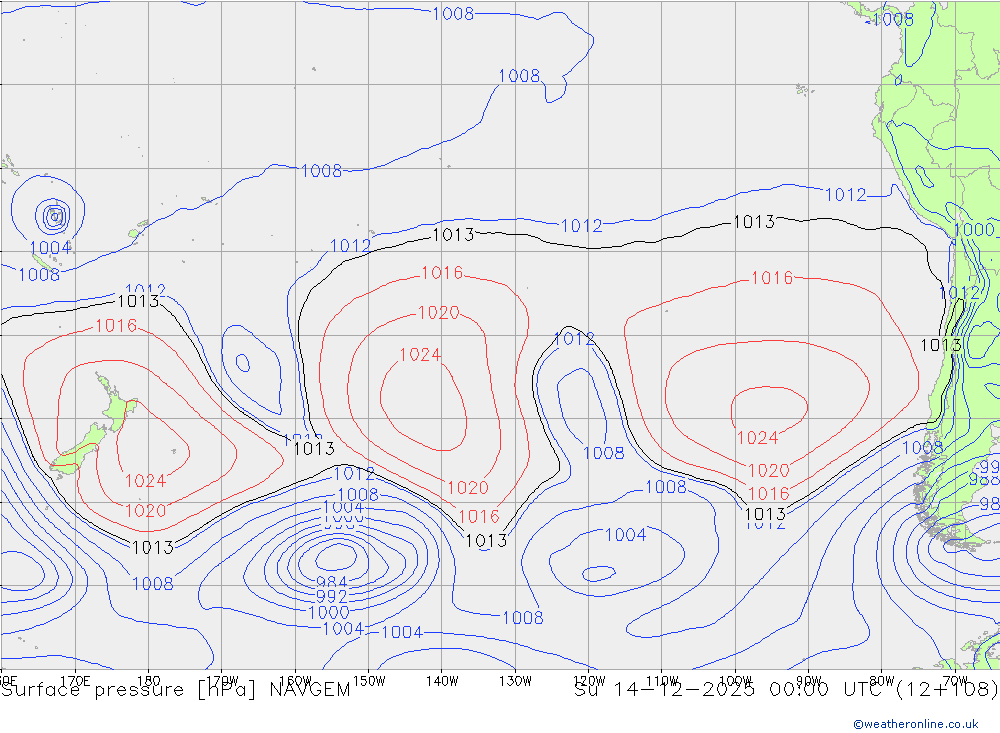Select the 110W longitude label

(662, 681)
